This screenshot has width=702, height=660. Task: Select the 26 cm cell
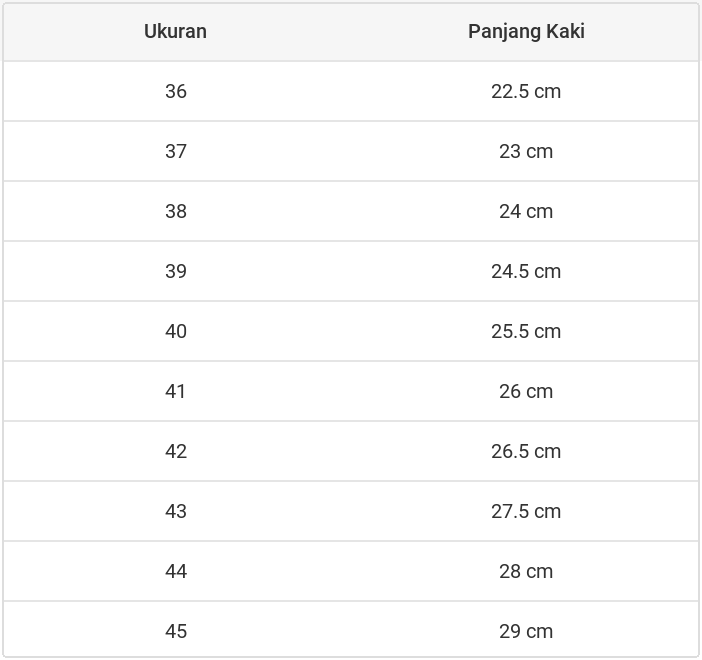[x=526, y=391]
